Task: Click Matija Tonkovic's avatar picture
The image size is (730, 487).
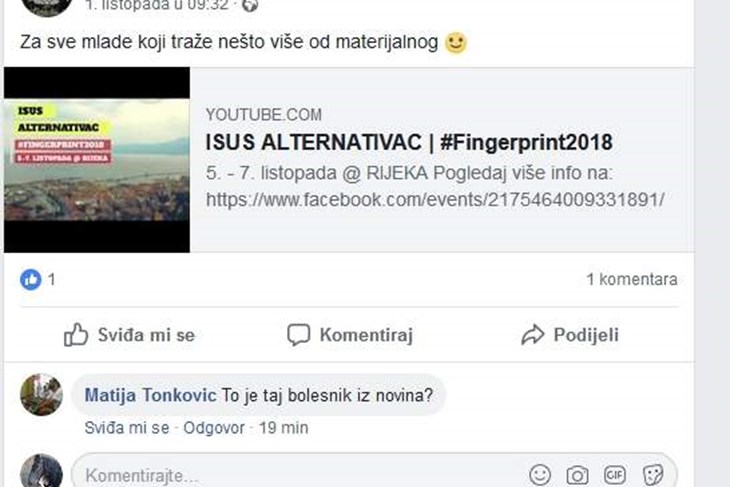Action: pyautogui.click(x=41, y=395)
